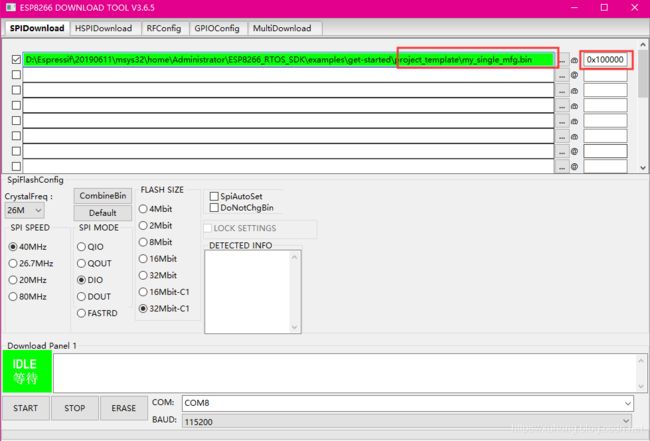Choose 32Mbit-C1 flash size
650x441 pixels.
164,308
